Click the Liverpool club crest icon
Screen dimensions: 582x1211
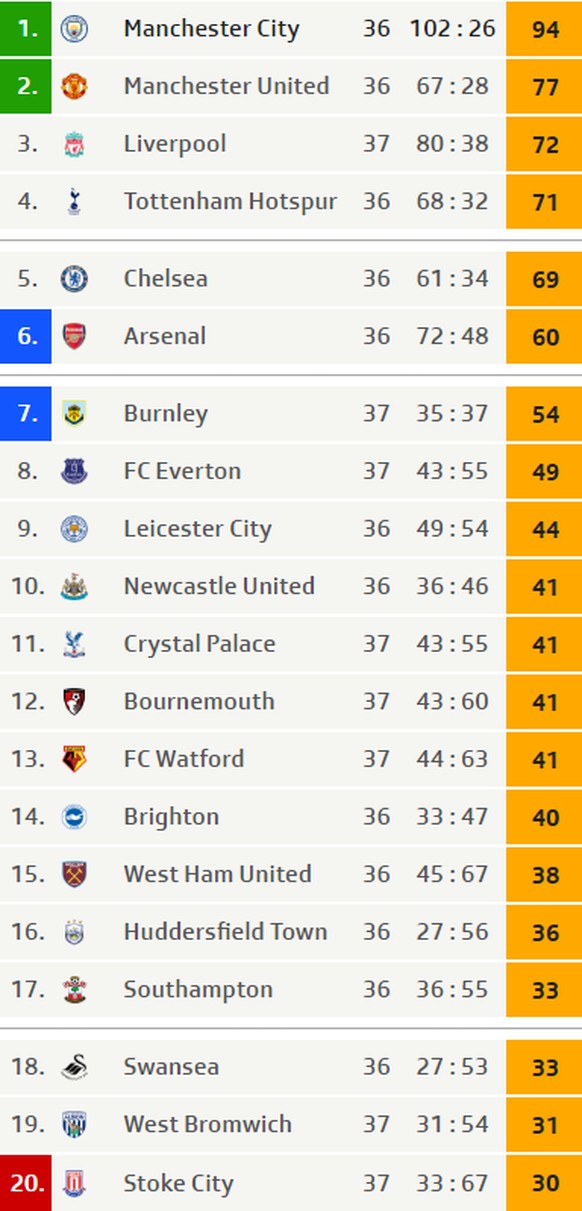click(74, 144)
